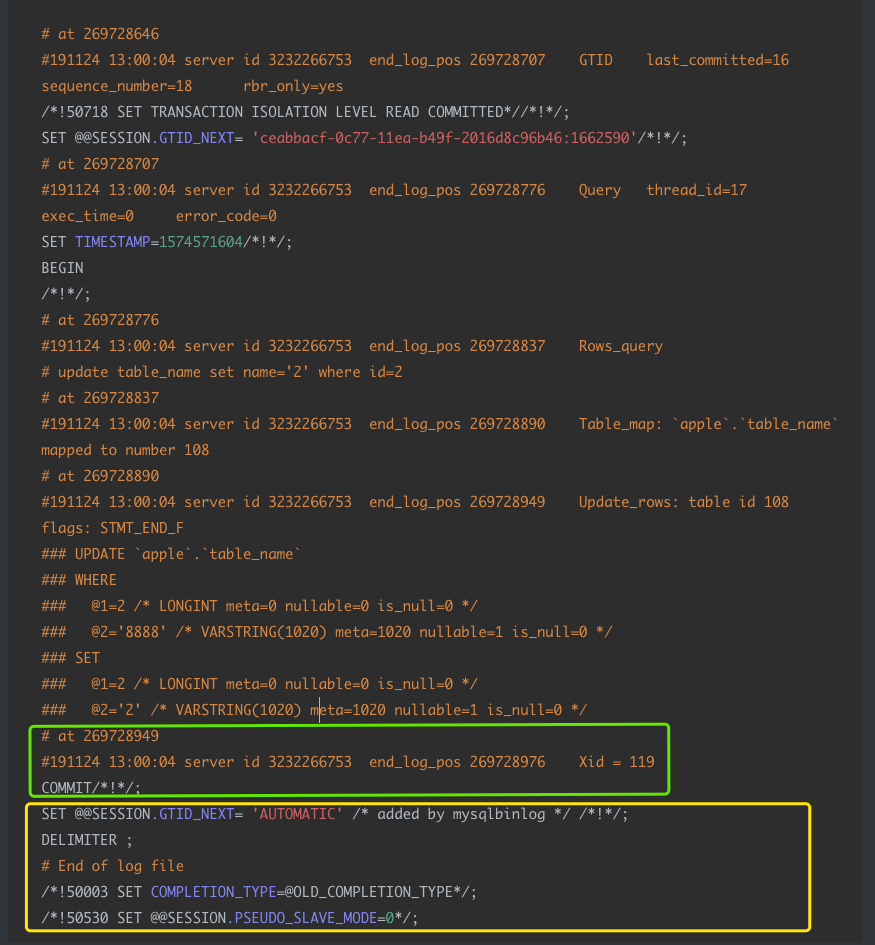Click the BEGIN statement line

pyautogui.click(x=62, y=268)
